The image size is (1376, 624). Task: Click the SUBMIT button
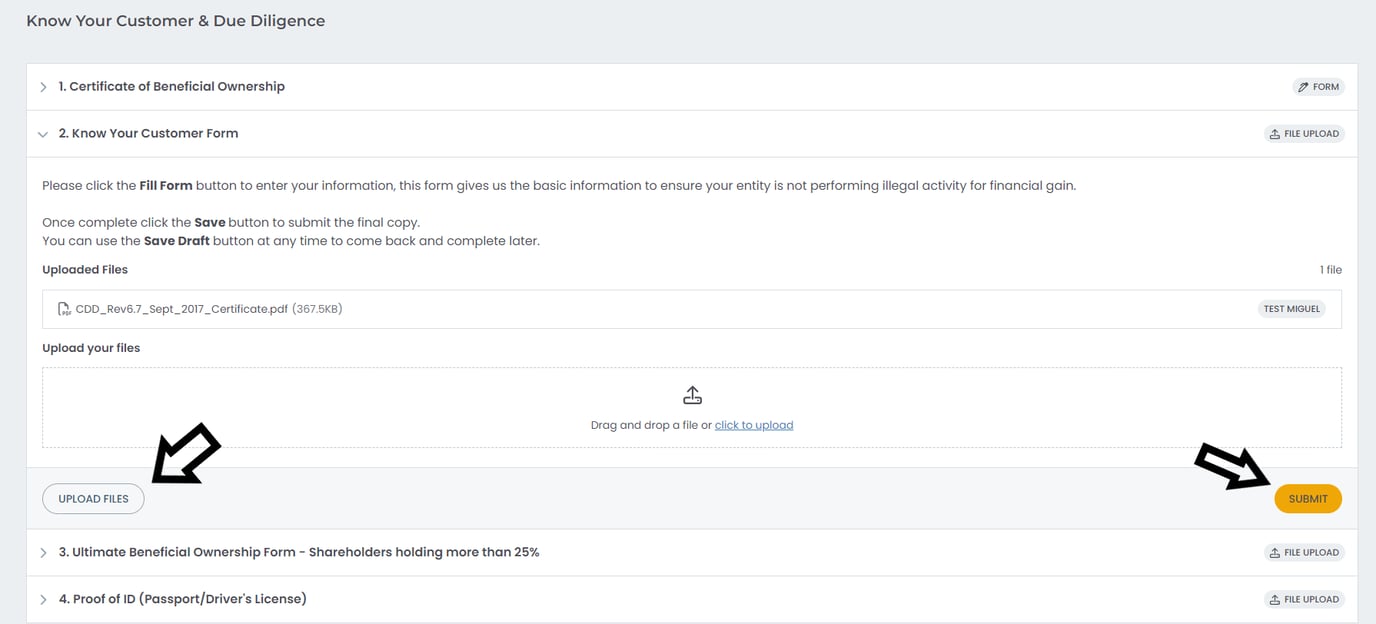1308,498
